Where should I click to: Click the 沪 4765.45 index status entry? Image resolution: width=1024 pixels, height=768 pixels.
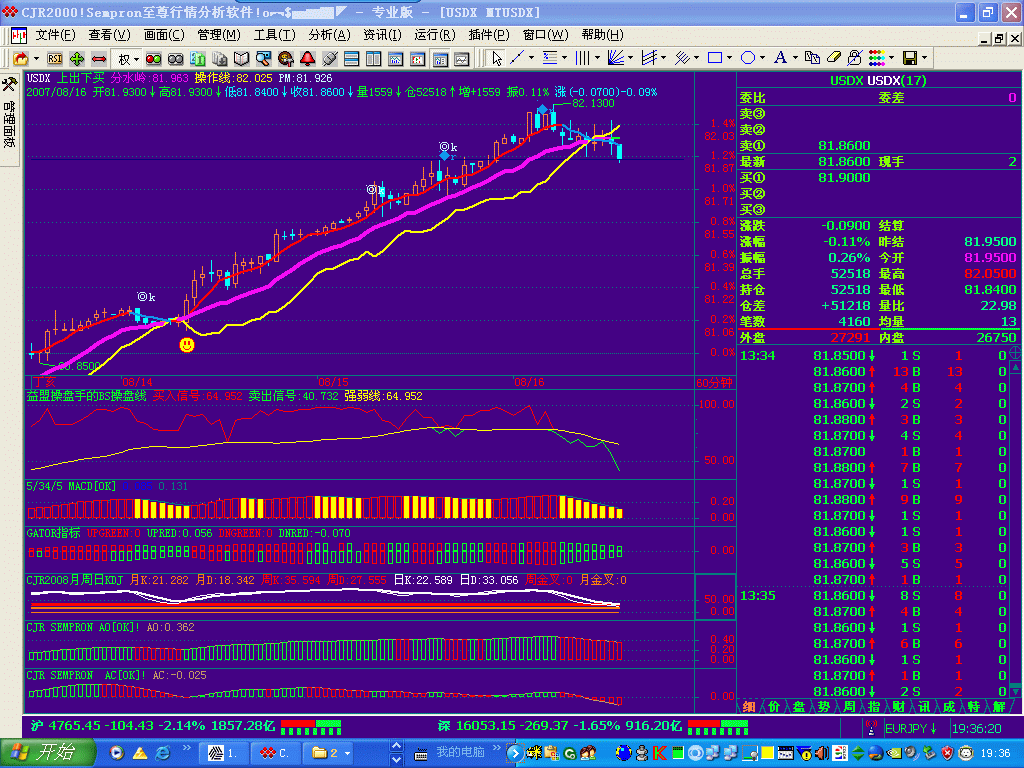(x=153, y=726)
